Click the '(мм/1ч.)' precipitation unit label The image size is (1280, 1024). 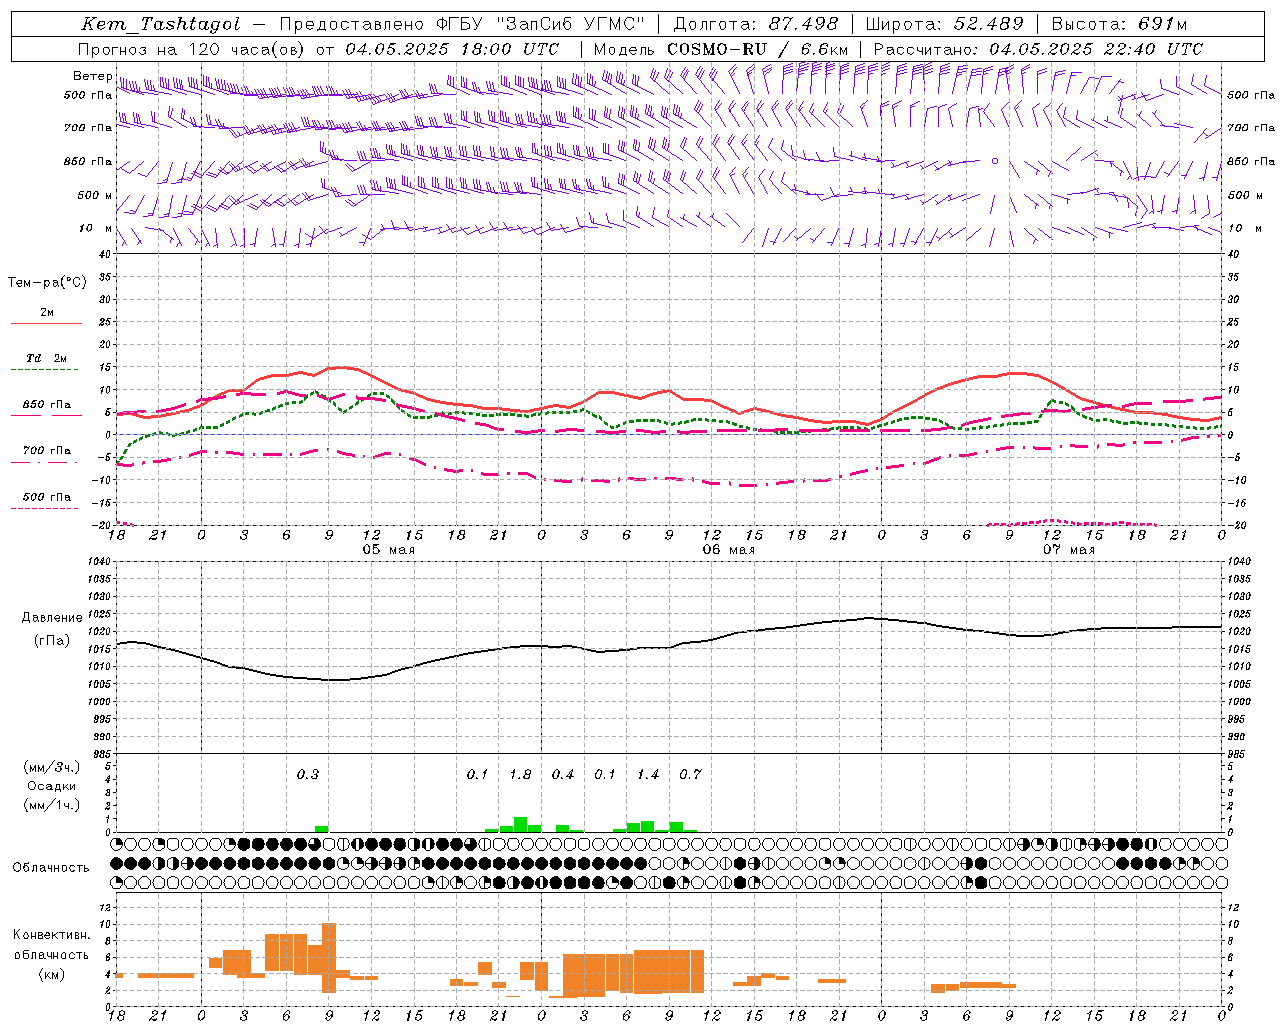[x=52, y=805]
